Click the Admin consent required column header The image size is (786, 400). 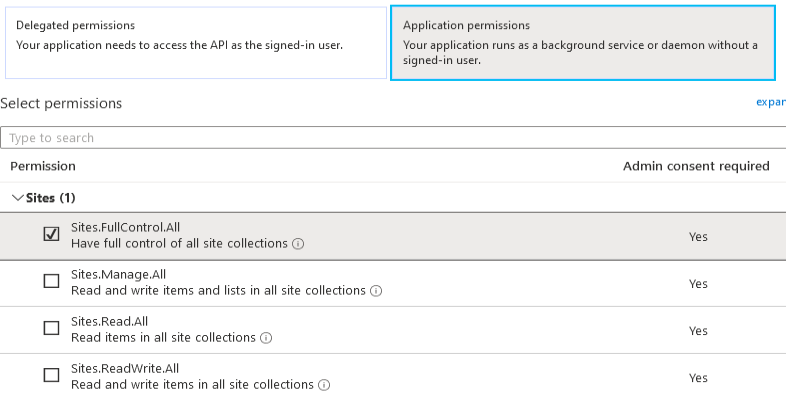696,166
